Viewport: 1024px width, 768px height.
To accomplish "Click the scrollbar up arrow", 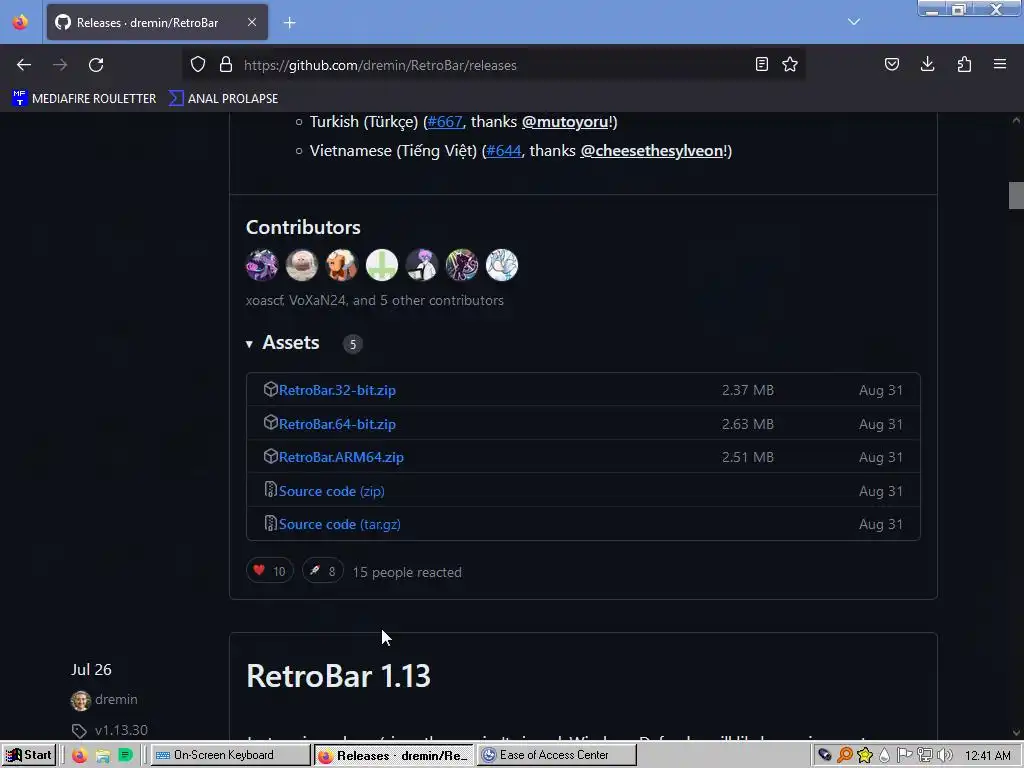I will [1016, 120].
